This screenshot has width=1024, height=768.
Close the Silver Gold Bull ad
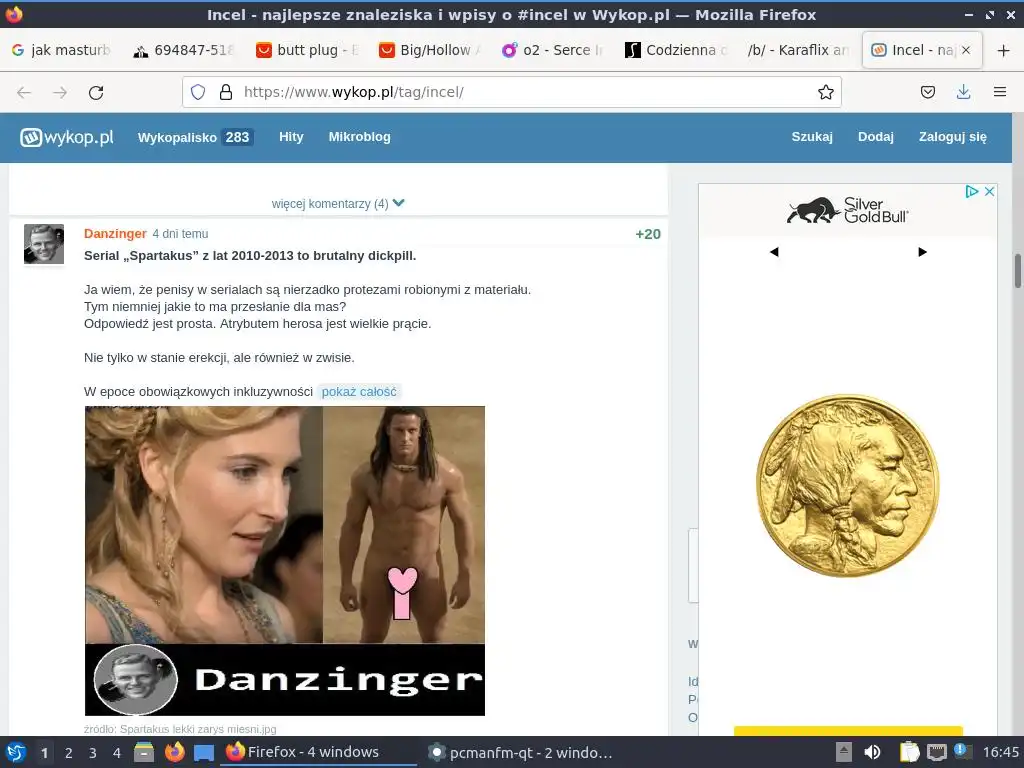989,191
